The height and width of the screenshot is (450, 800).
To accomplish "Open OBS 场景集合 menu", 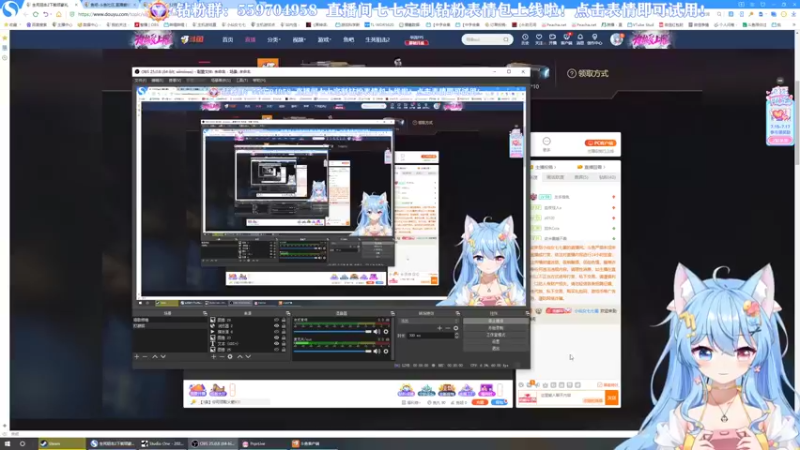I will coord(221,81).
